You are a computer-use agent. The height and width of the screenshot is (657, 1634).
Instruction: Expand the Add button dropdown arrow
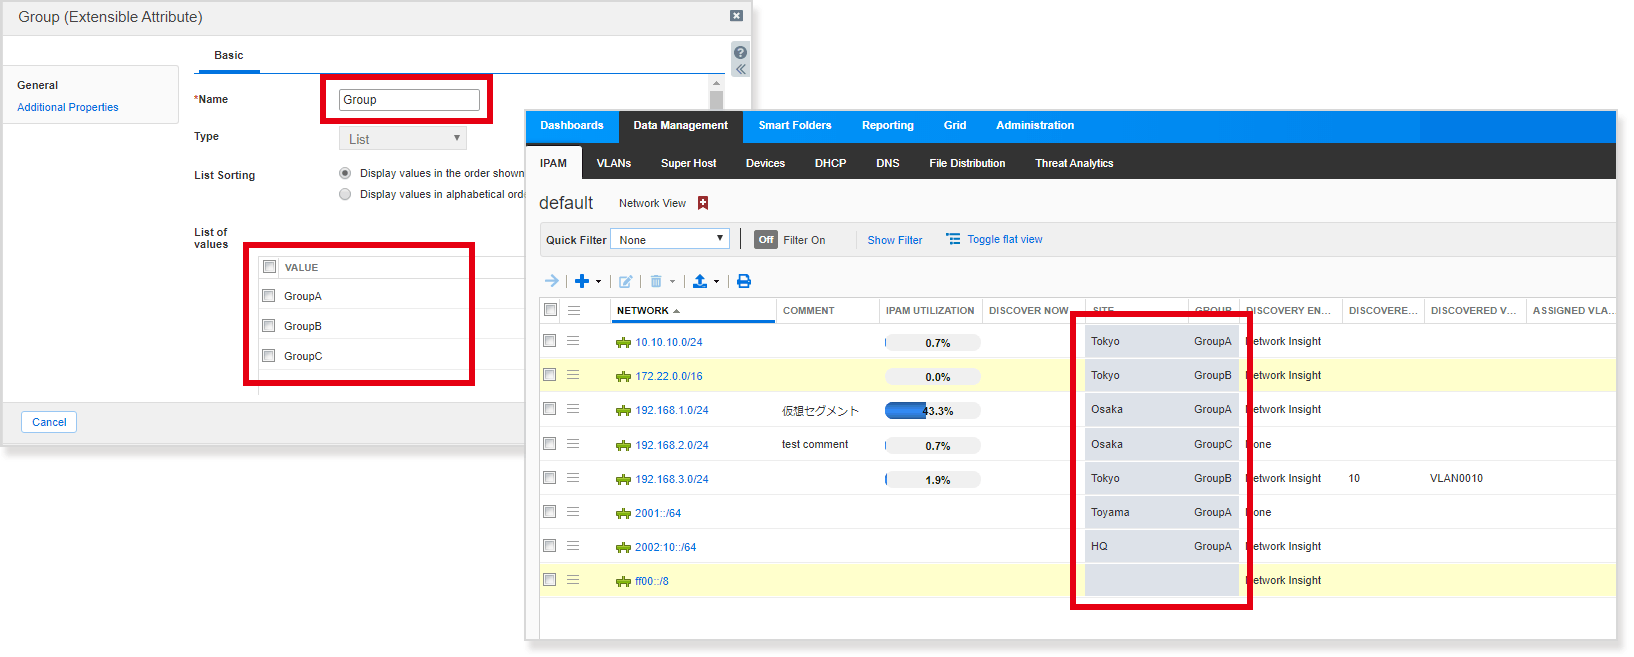599,282
